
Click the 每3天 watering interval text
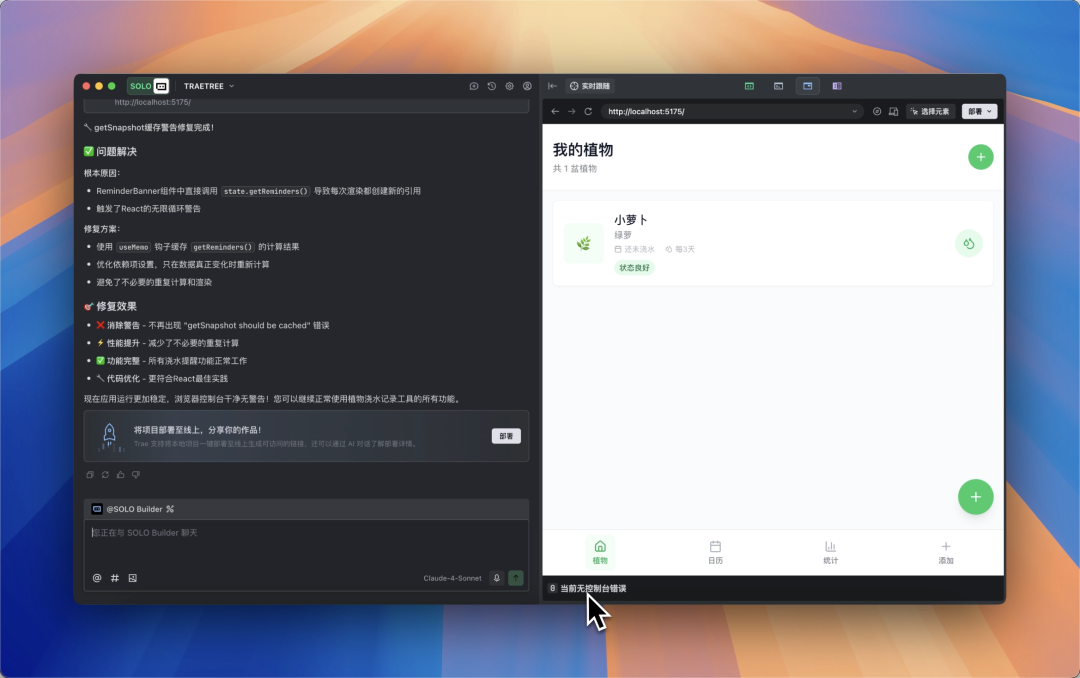coord(685,249)
